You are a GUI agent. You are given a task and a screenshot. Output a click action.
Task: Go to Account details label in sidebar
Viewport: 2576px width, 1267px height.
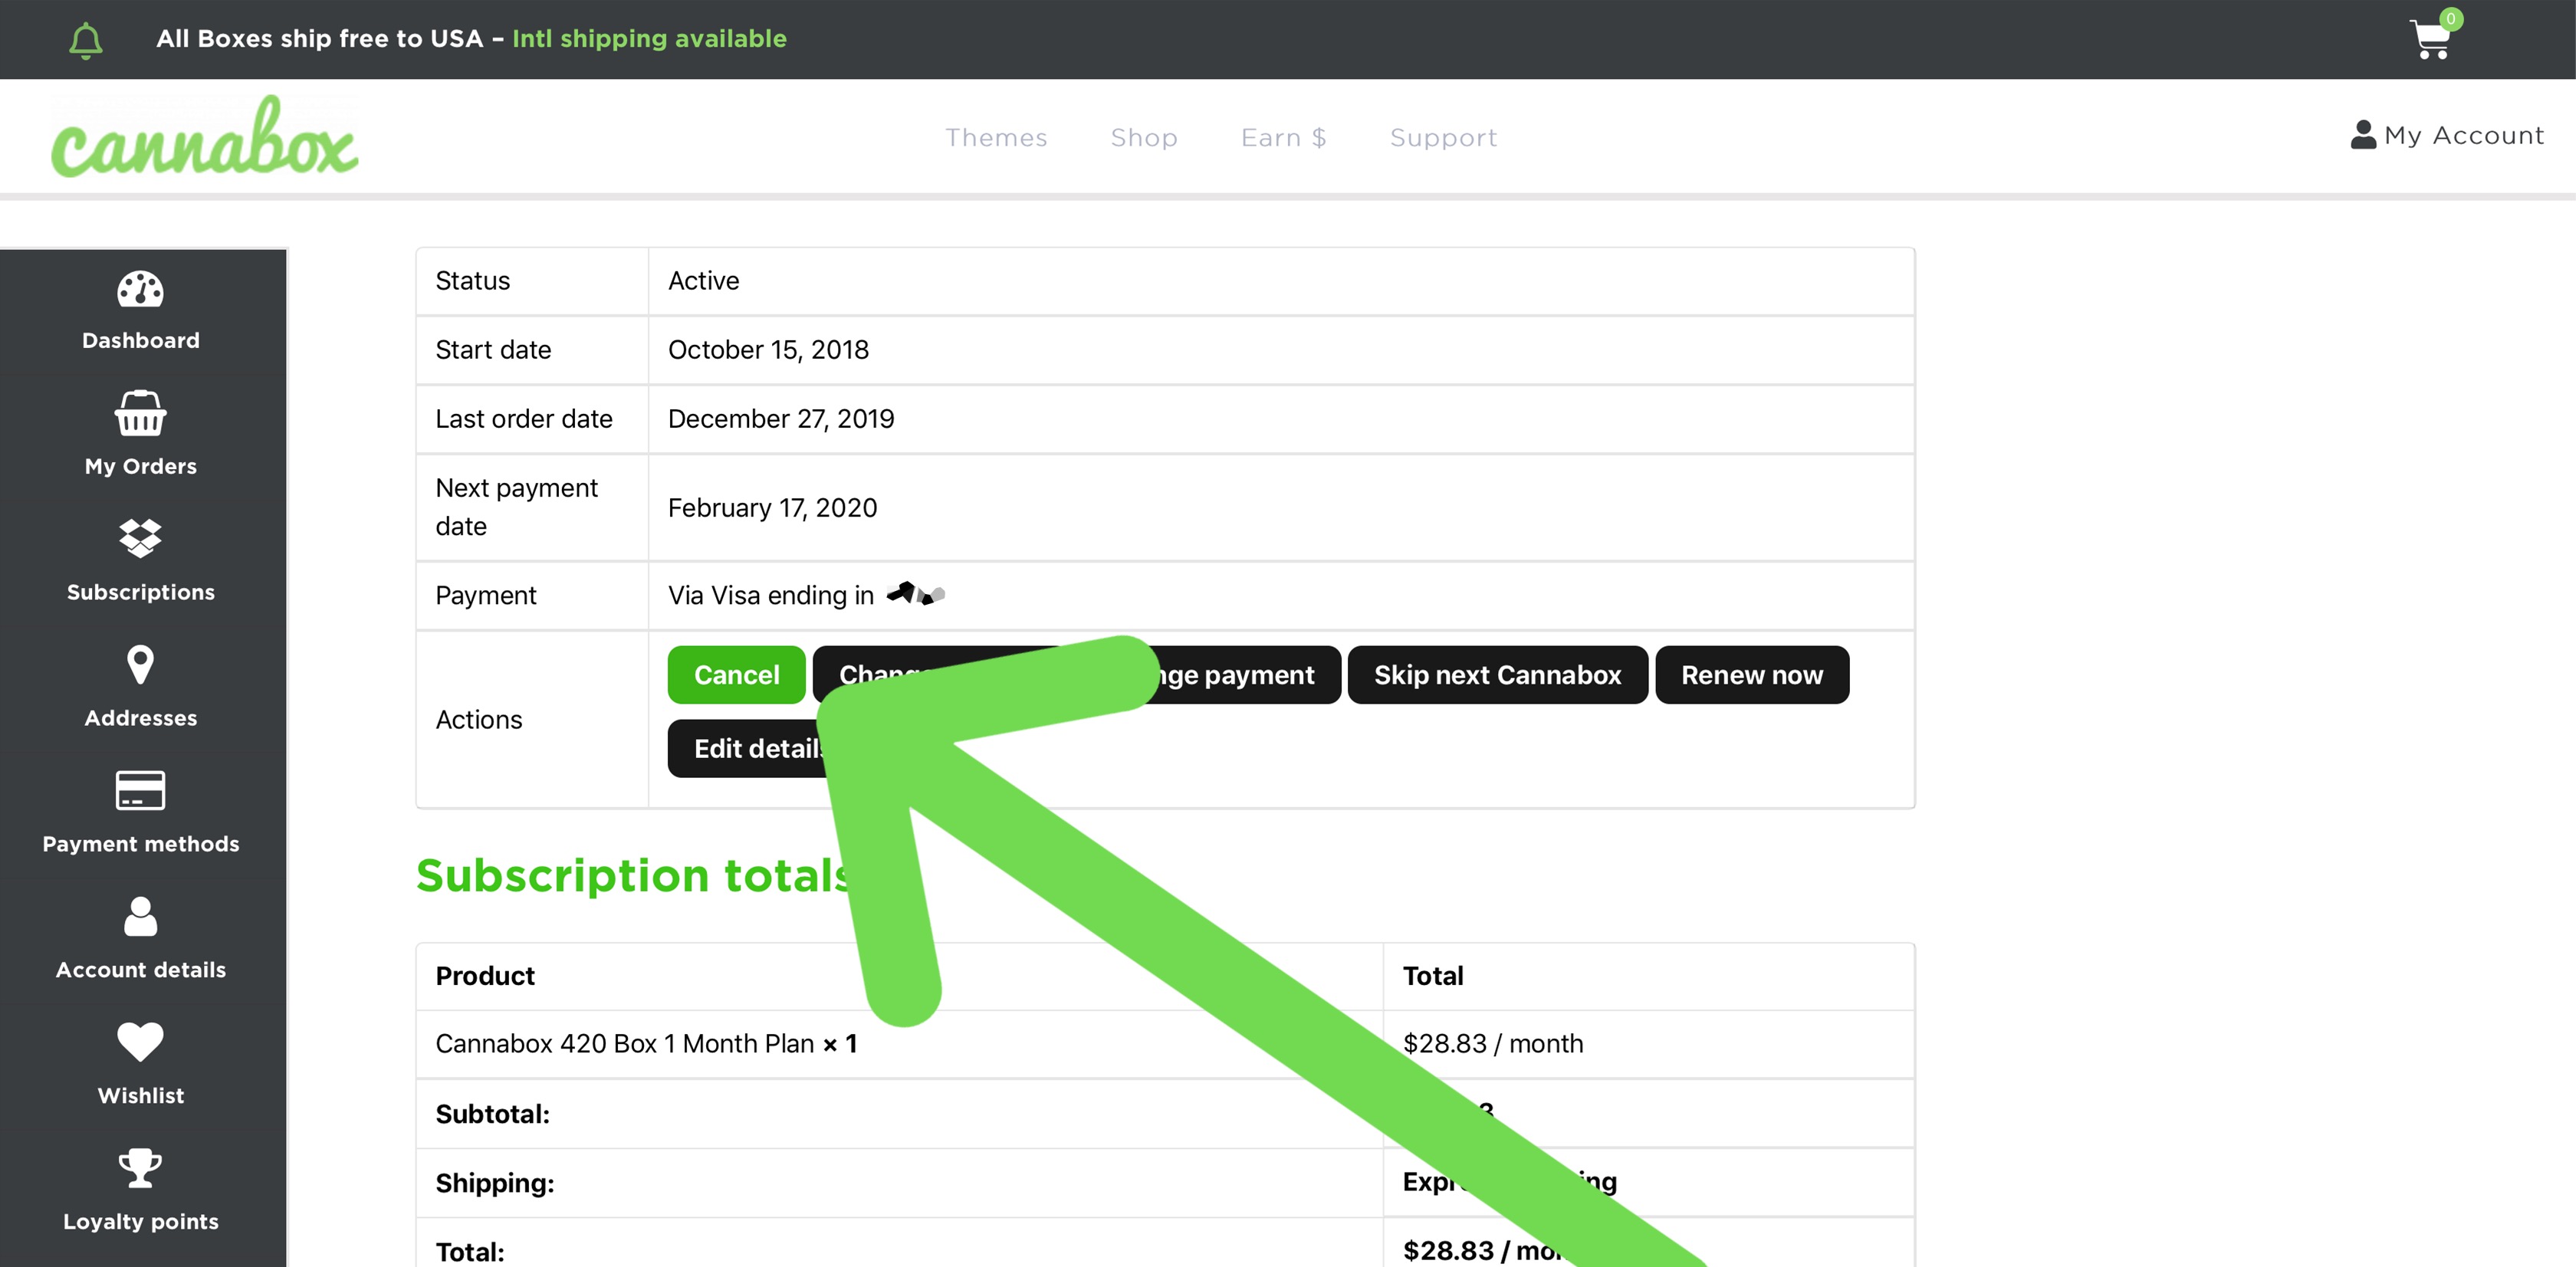[x=140, y=970]
